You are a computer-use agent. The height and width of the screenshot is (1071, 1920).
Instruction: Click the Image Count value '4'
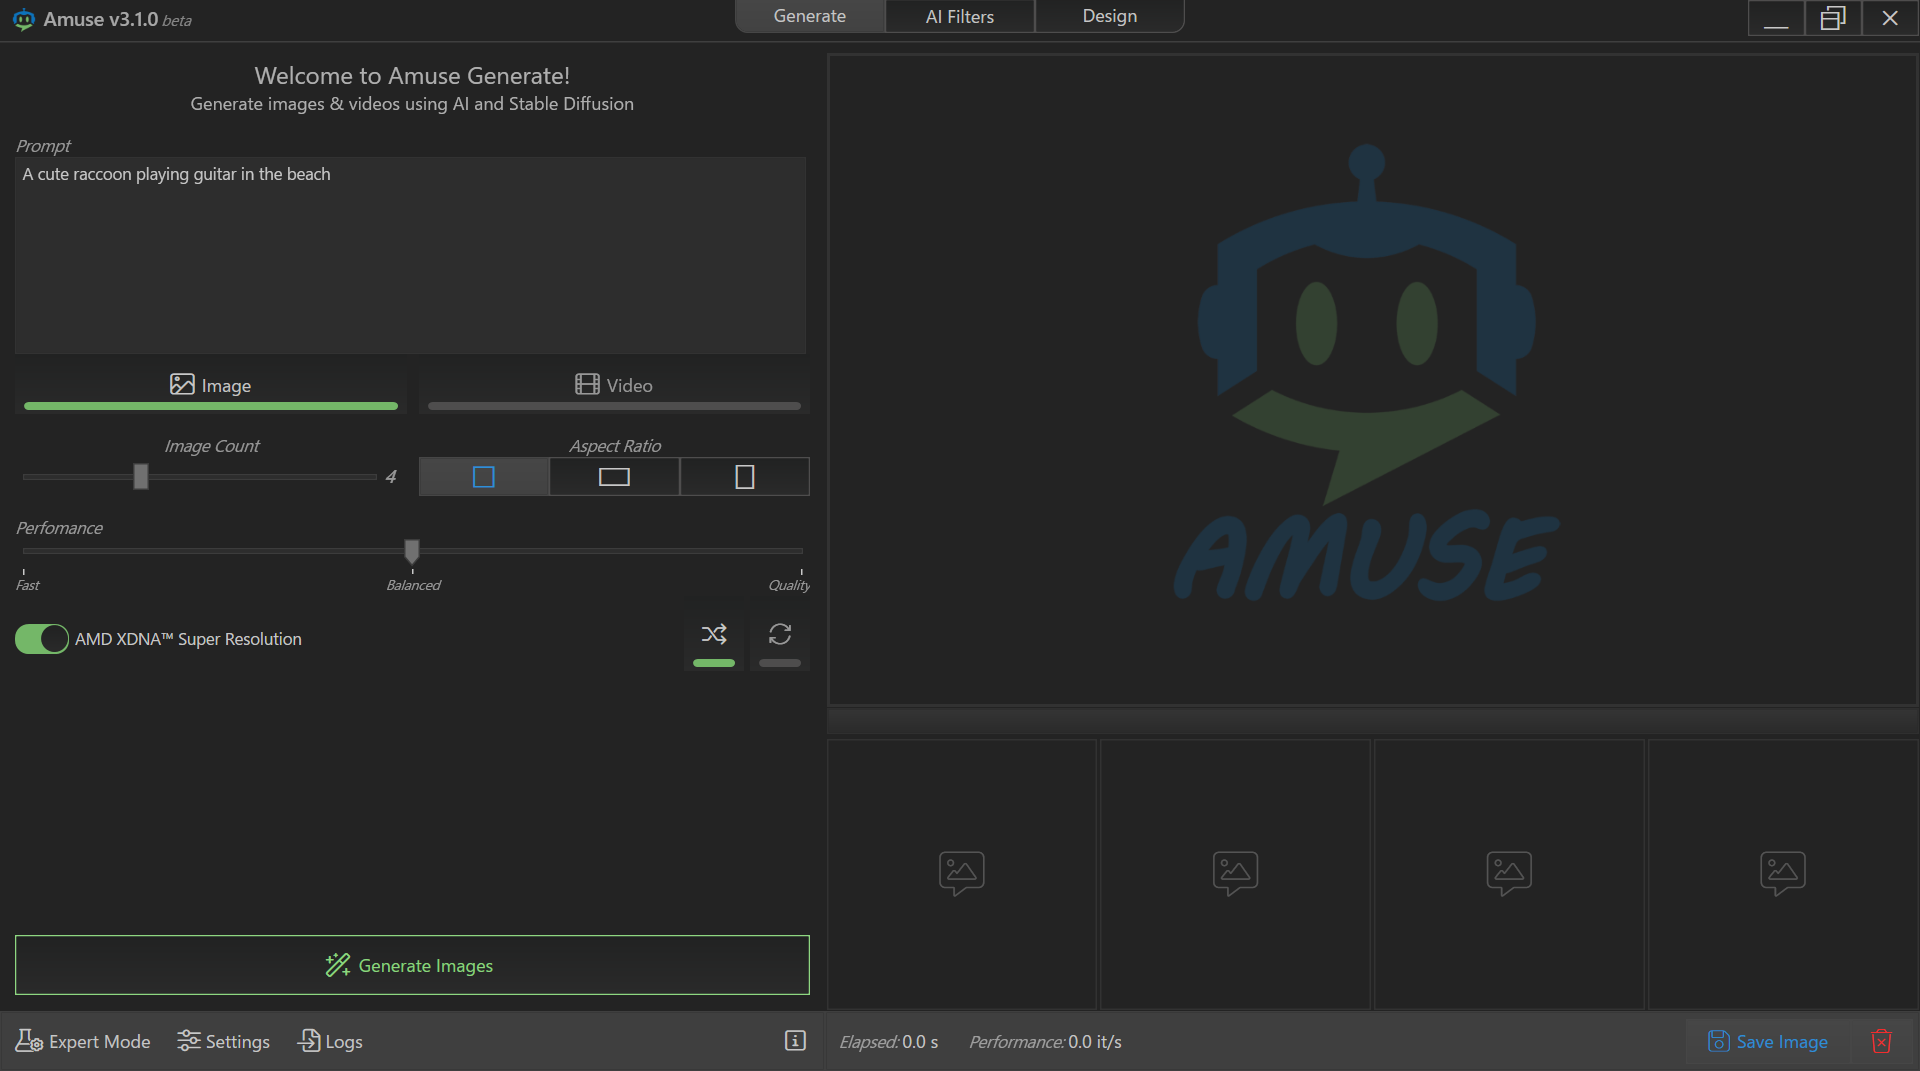click(391, 477)
